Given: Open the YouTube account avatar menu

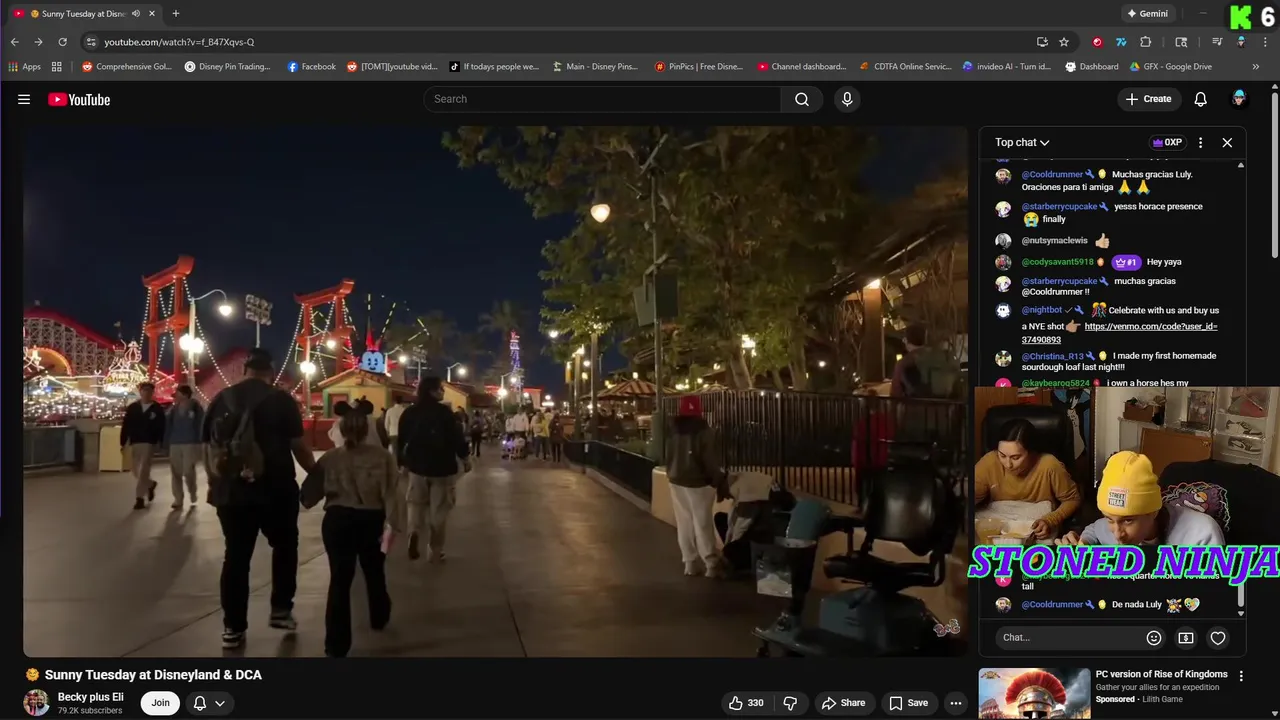Looking at the screenshot, I should 1239,99.
